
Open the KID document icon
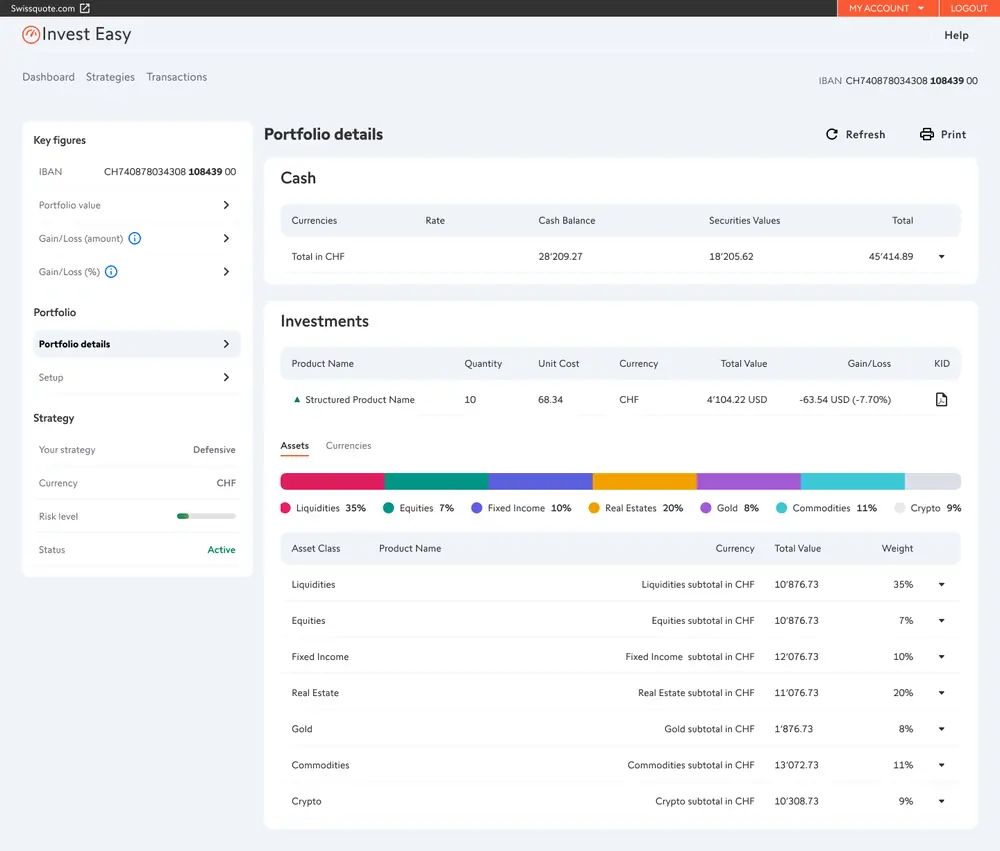click(941, 399)
